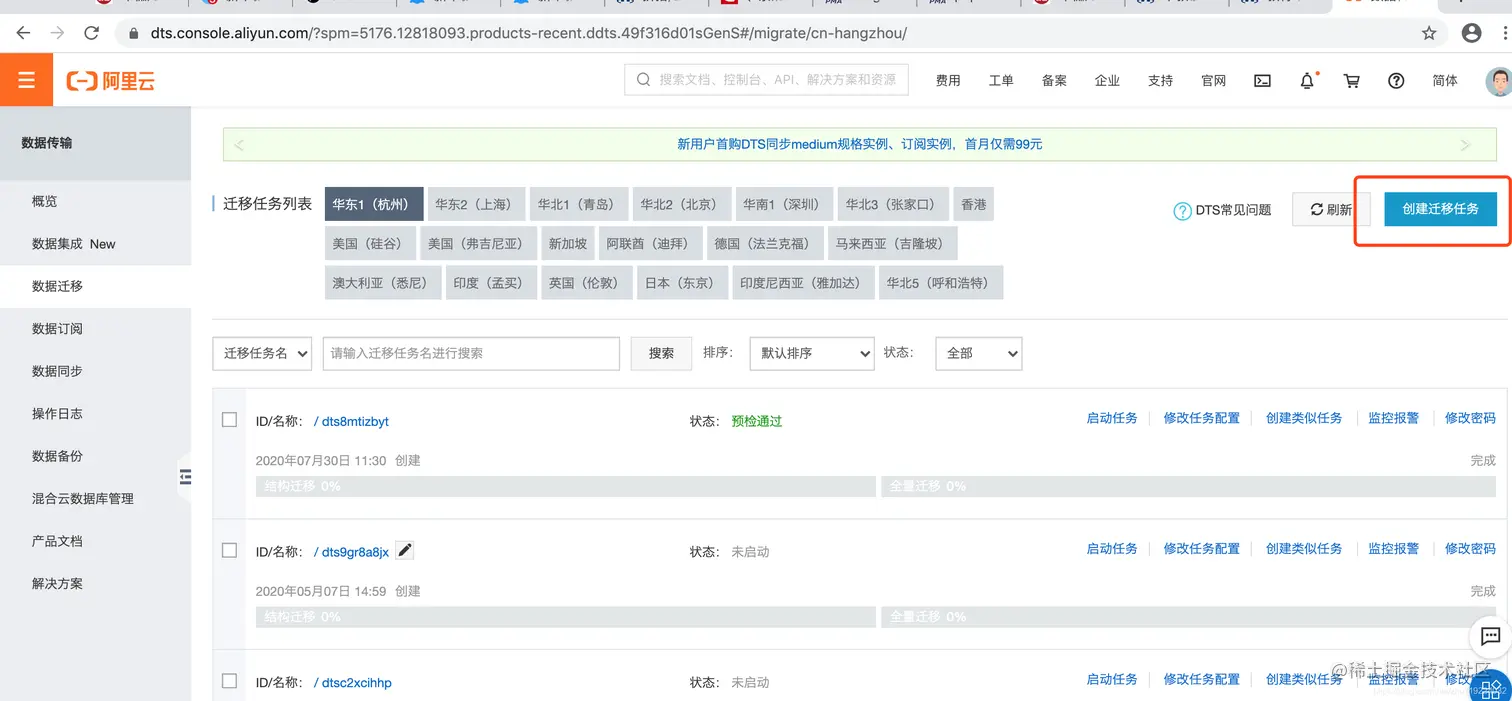Check the checkbox for task dts8mtizbyt

229,419
